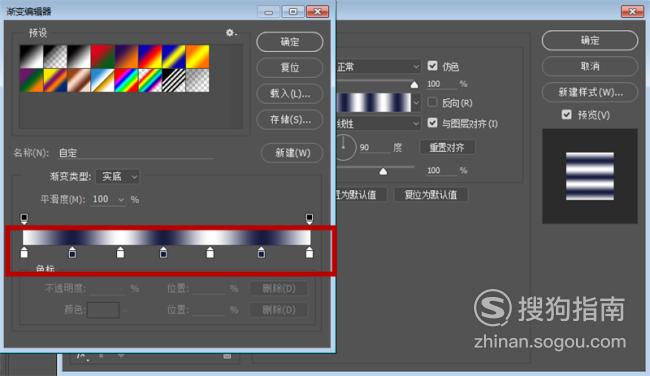Choose the copper gradient preset
The image size is (650, 376).
point(79,80)
